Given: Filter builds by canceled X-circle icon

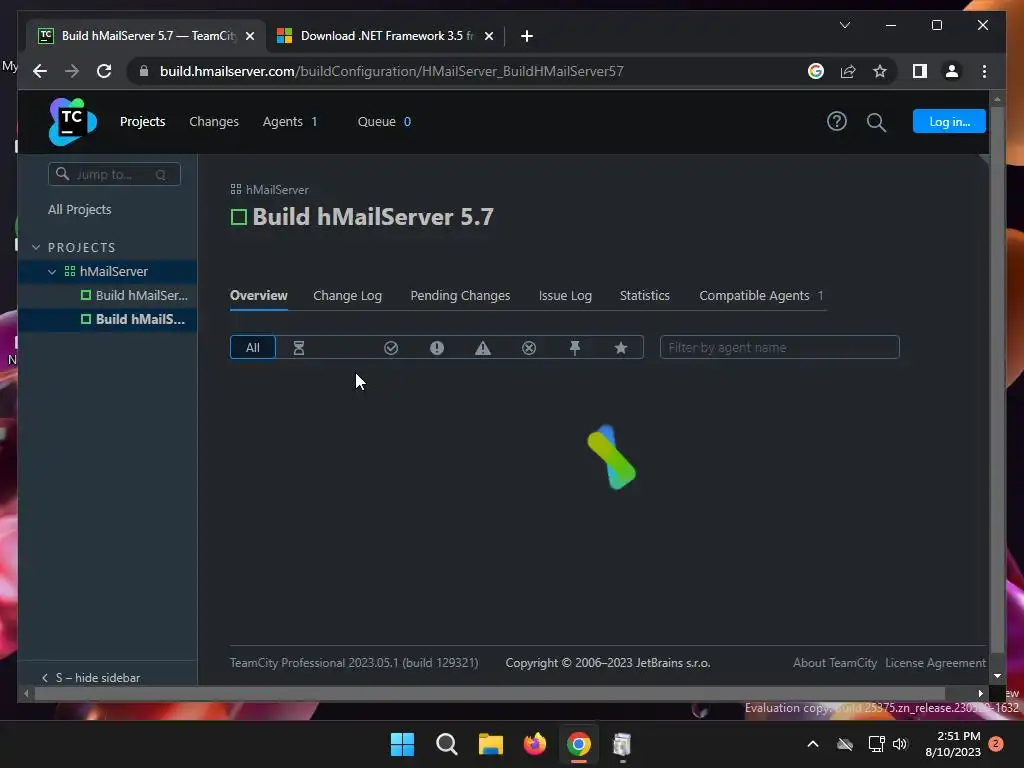Looking at the screenshot, I should click(529, 347).
